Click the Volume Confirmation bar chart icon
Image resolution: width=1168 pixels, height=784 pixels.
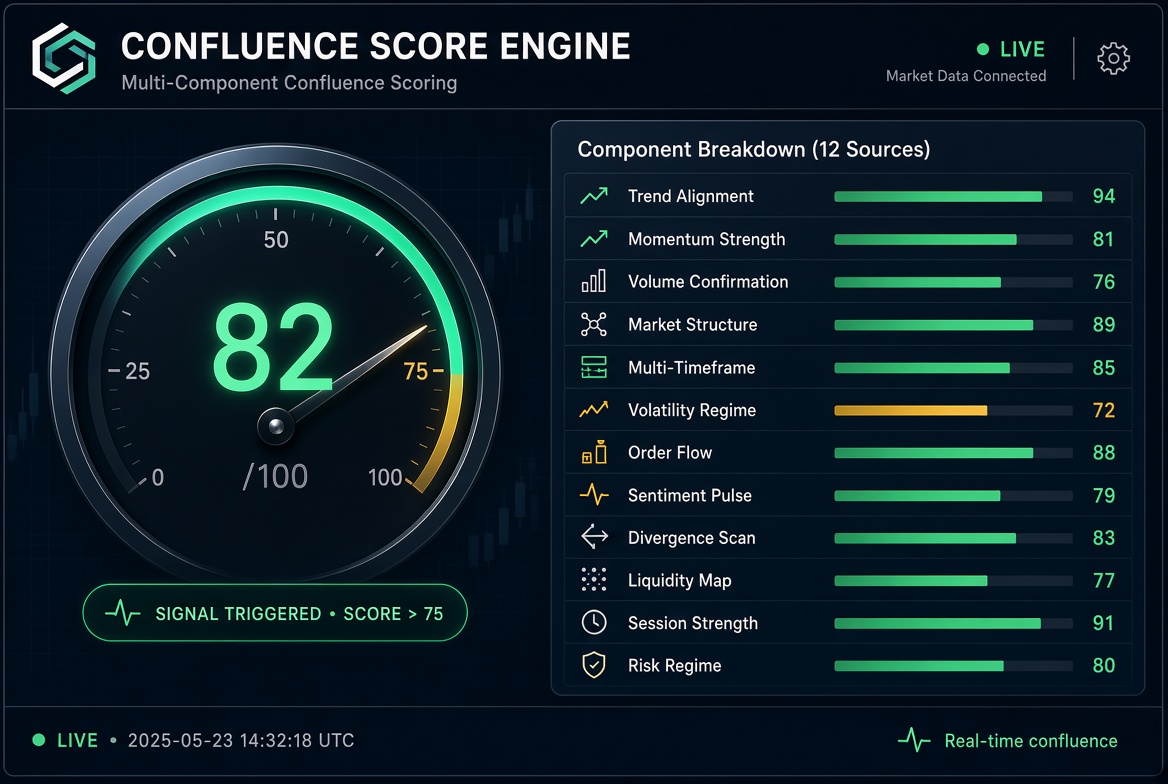(x=594, y=282)
